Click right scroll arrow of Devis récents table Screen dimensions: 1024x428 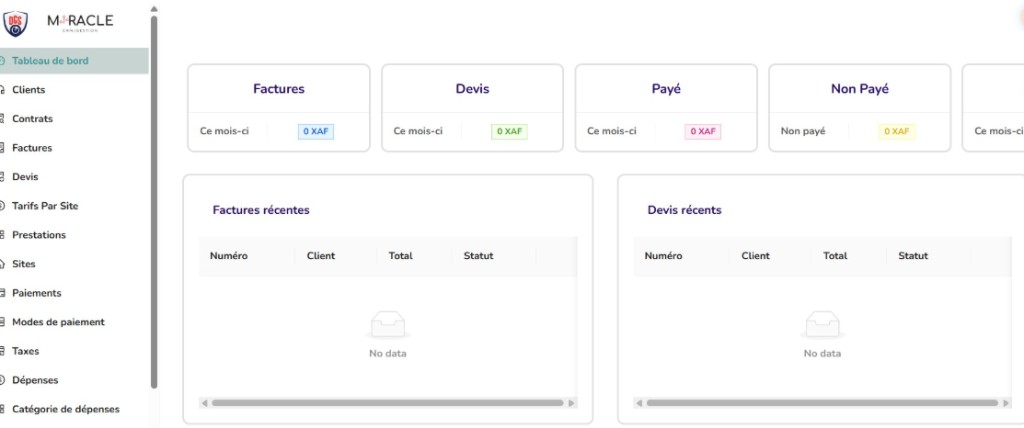[1006, 403]
